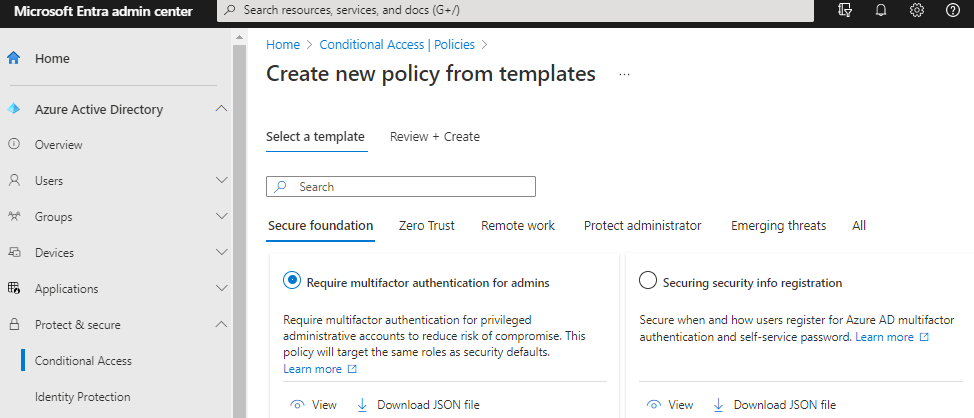Switch to the Zero Trust tab
The height and width of the screenshot is (418, 974).
(x=426, y=226)
